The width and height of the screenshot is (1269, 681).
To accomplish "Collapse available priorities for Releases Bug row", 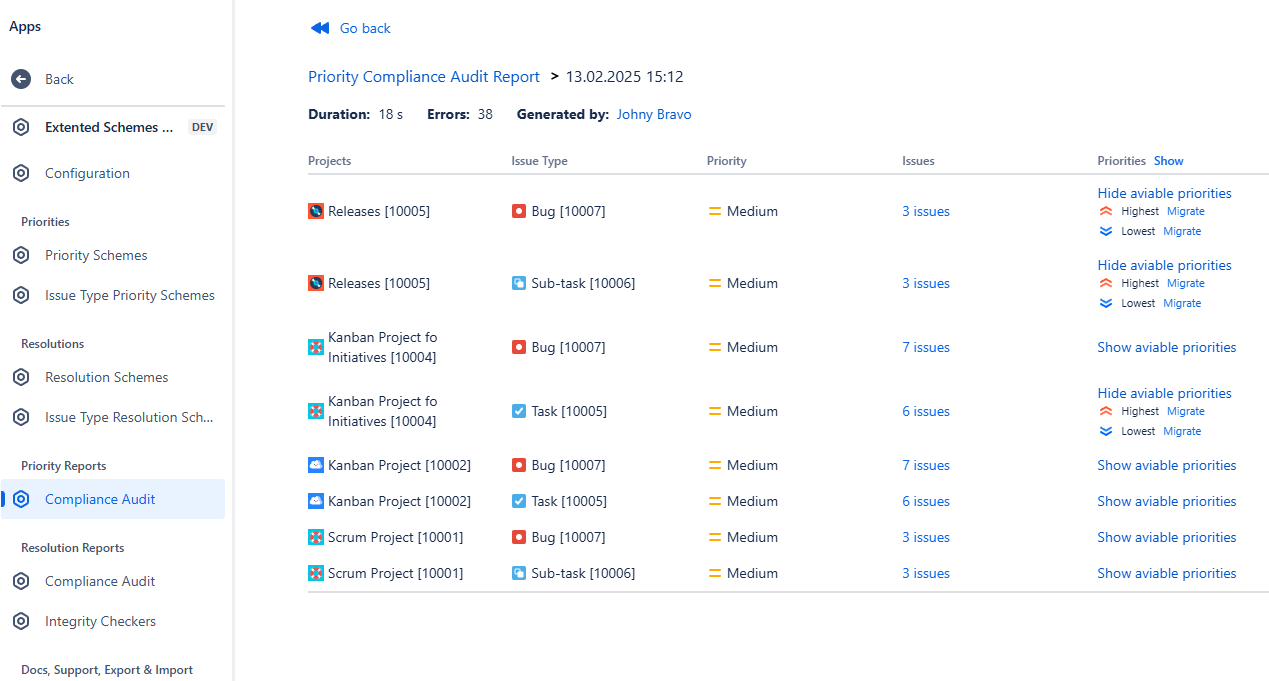I will tap(1164, 193).
